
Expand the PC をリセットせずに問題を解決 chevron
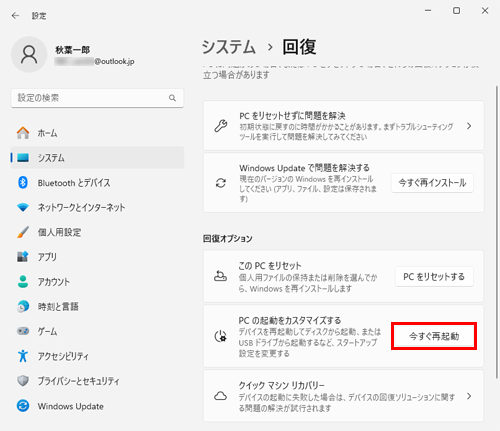[x=469, y=126]
